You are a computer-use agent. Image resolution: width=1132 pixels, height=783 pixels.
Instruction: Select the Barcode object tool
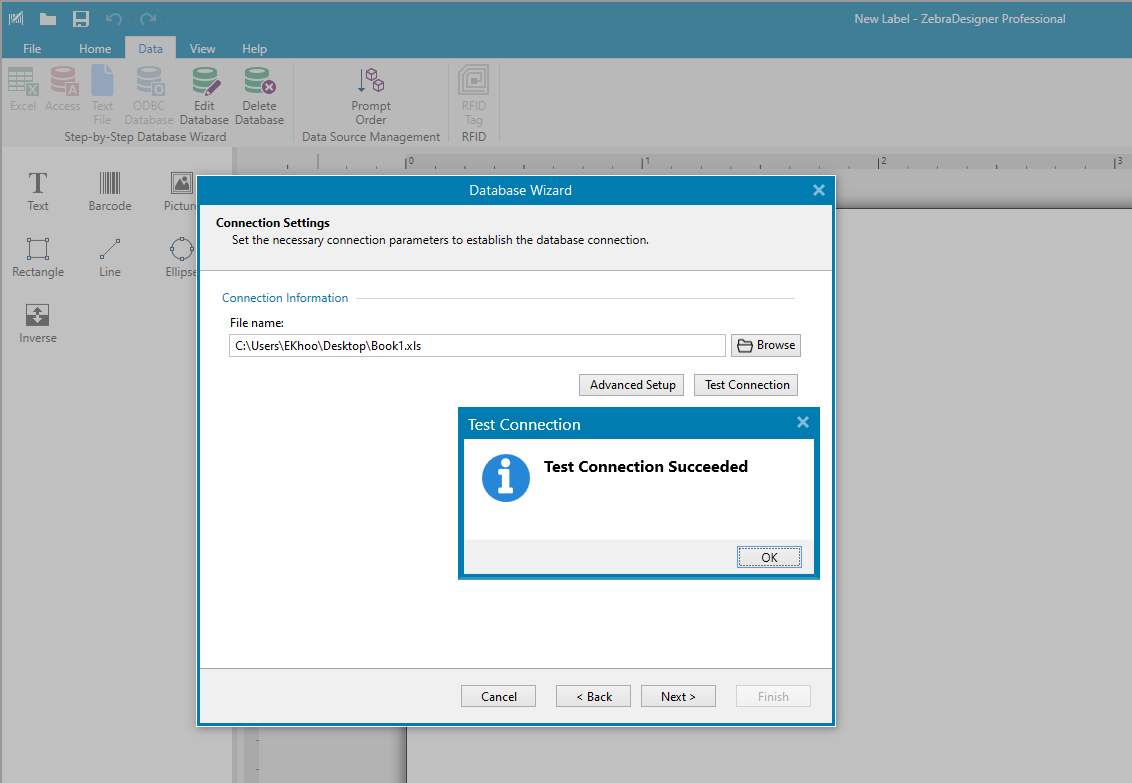(110, 191)
